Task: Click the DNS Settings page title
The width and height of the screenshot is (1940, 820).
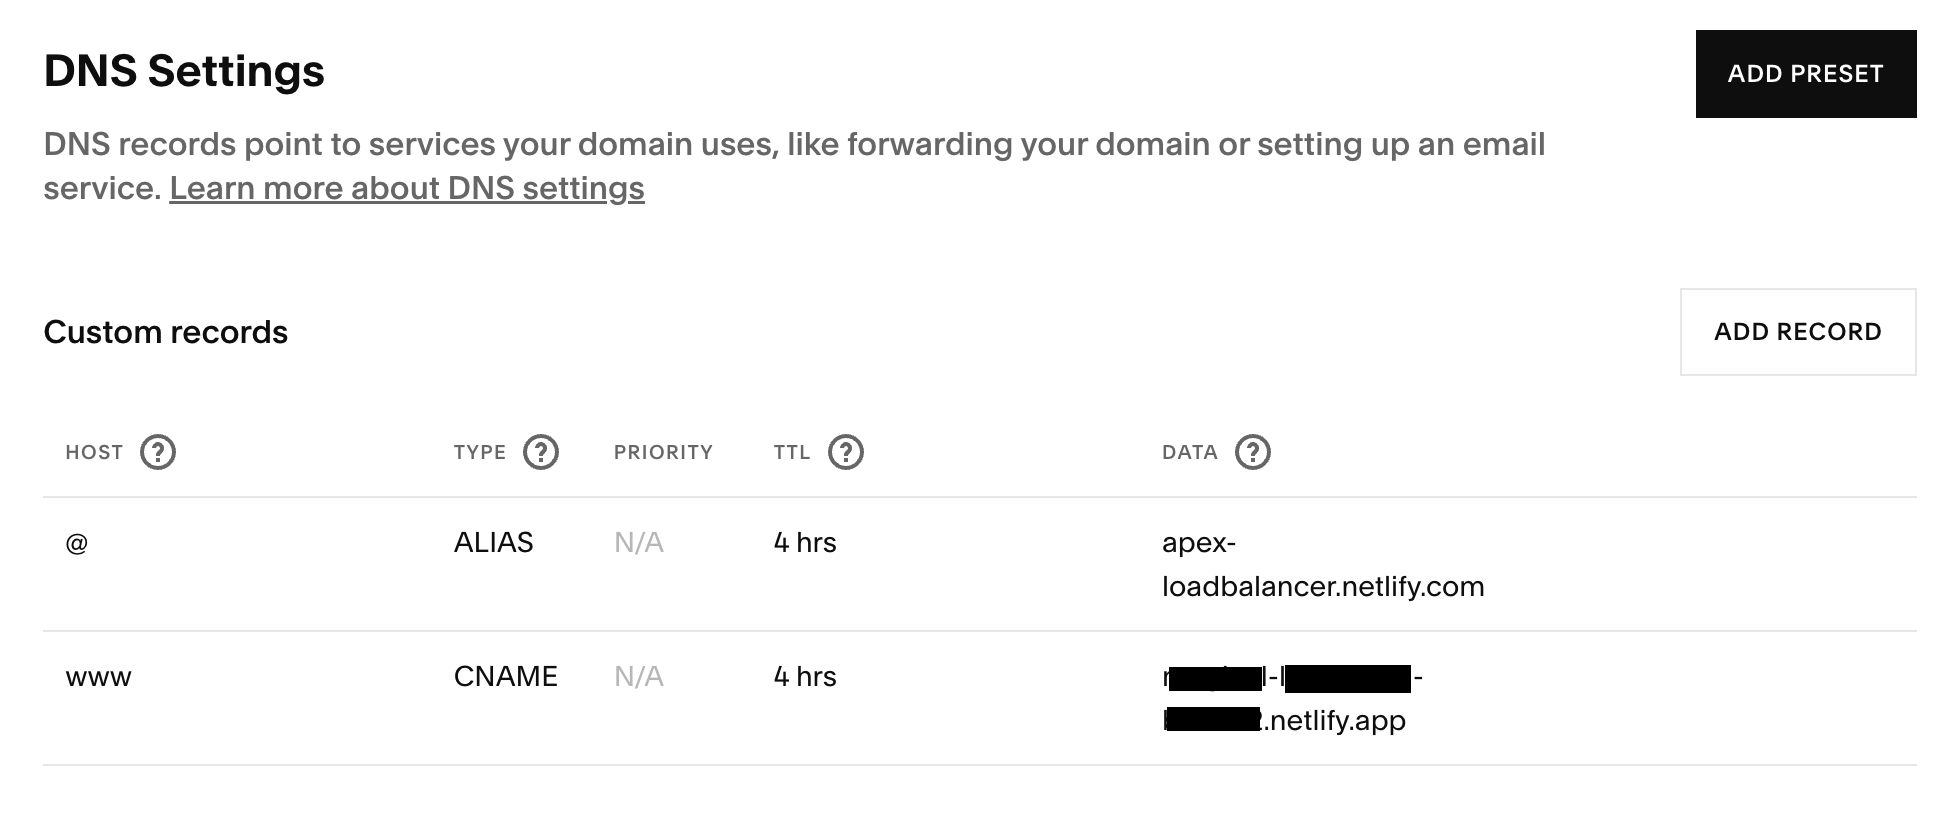Action: click(x=184, y=71)
